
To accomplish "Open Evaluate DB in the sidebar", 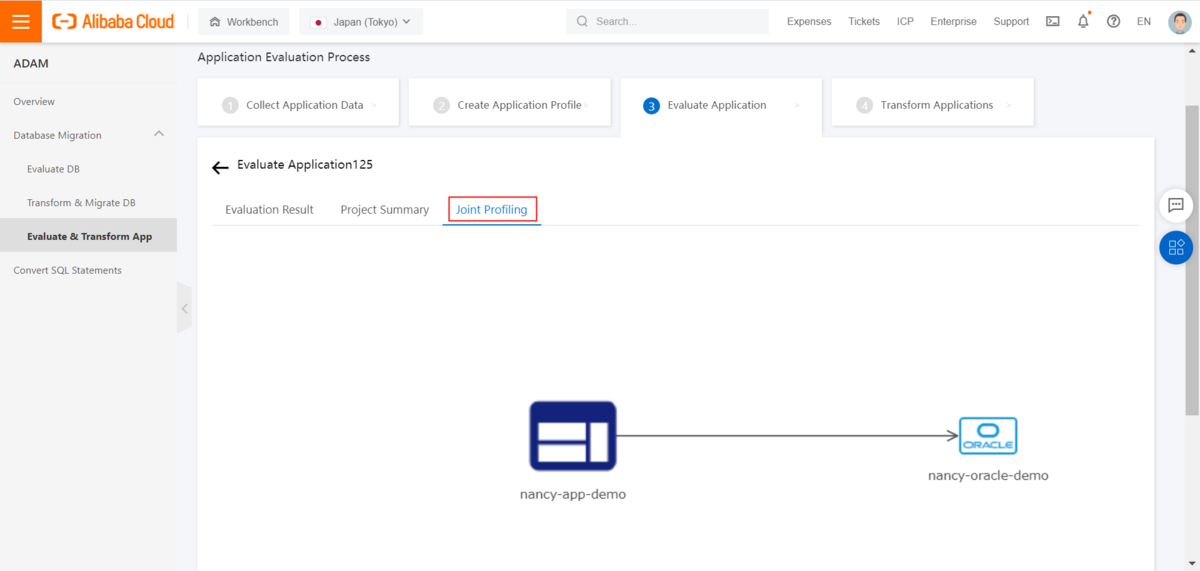I will pos(53,169).
